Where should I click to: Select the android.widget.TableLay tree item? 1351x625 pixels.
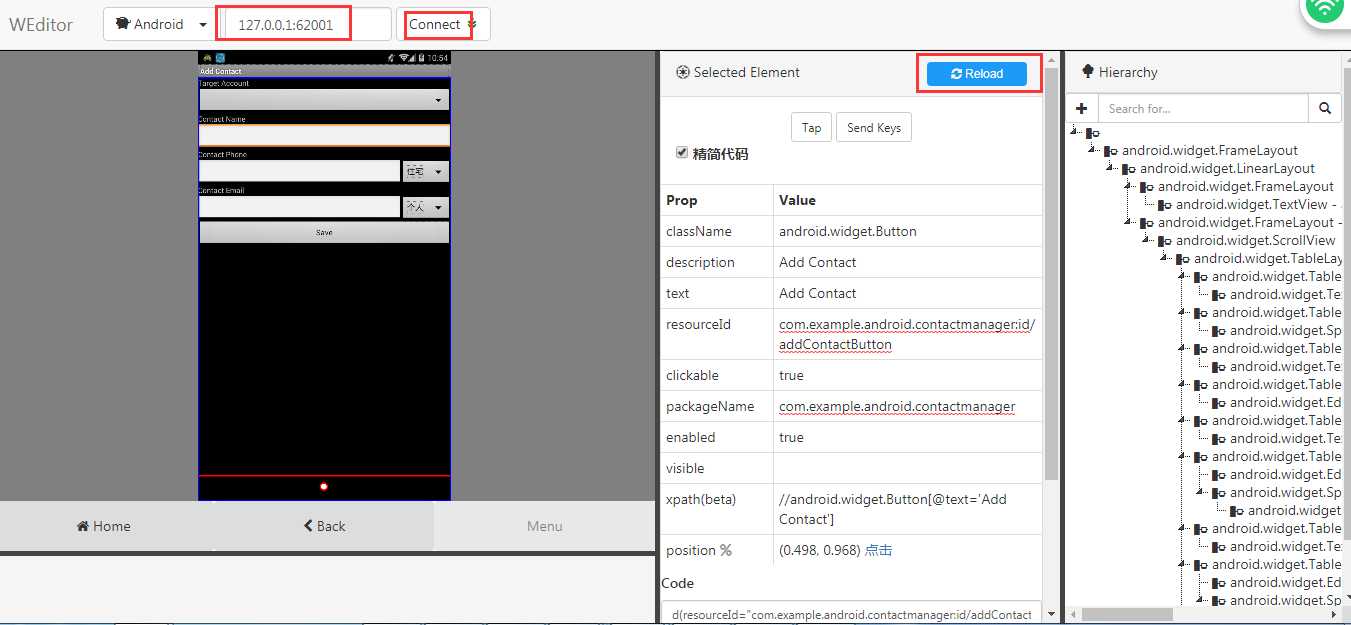point(1267,258)
